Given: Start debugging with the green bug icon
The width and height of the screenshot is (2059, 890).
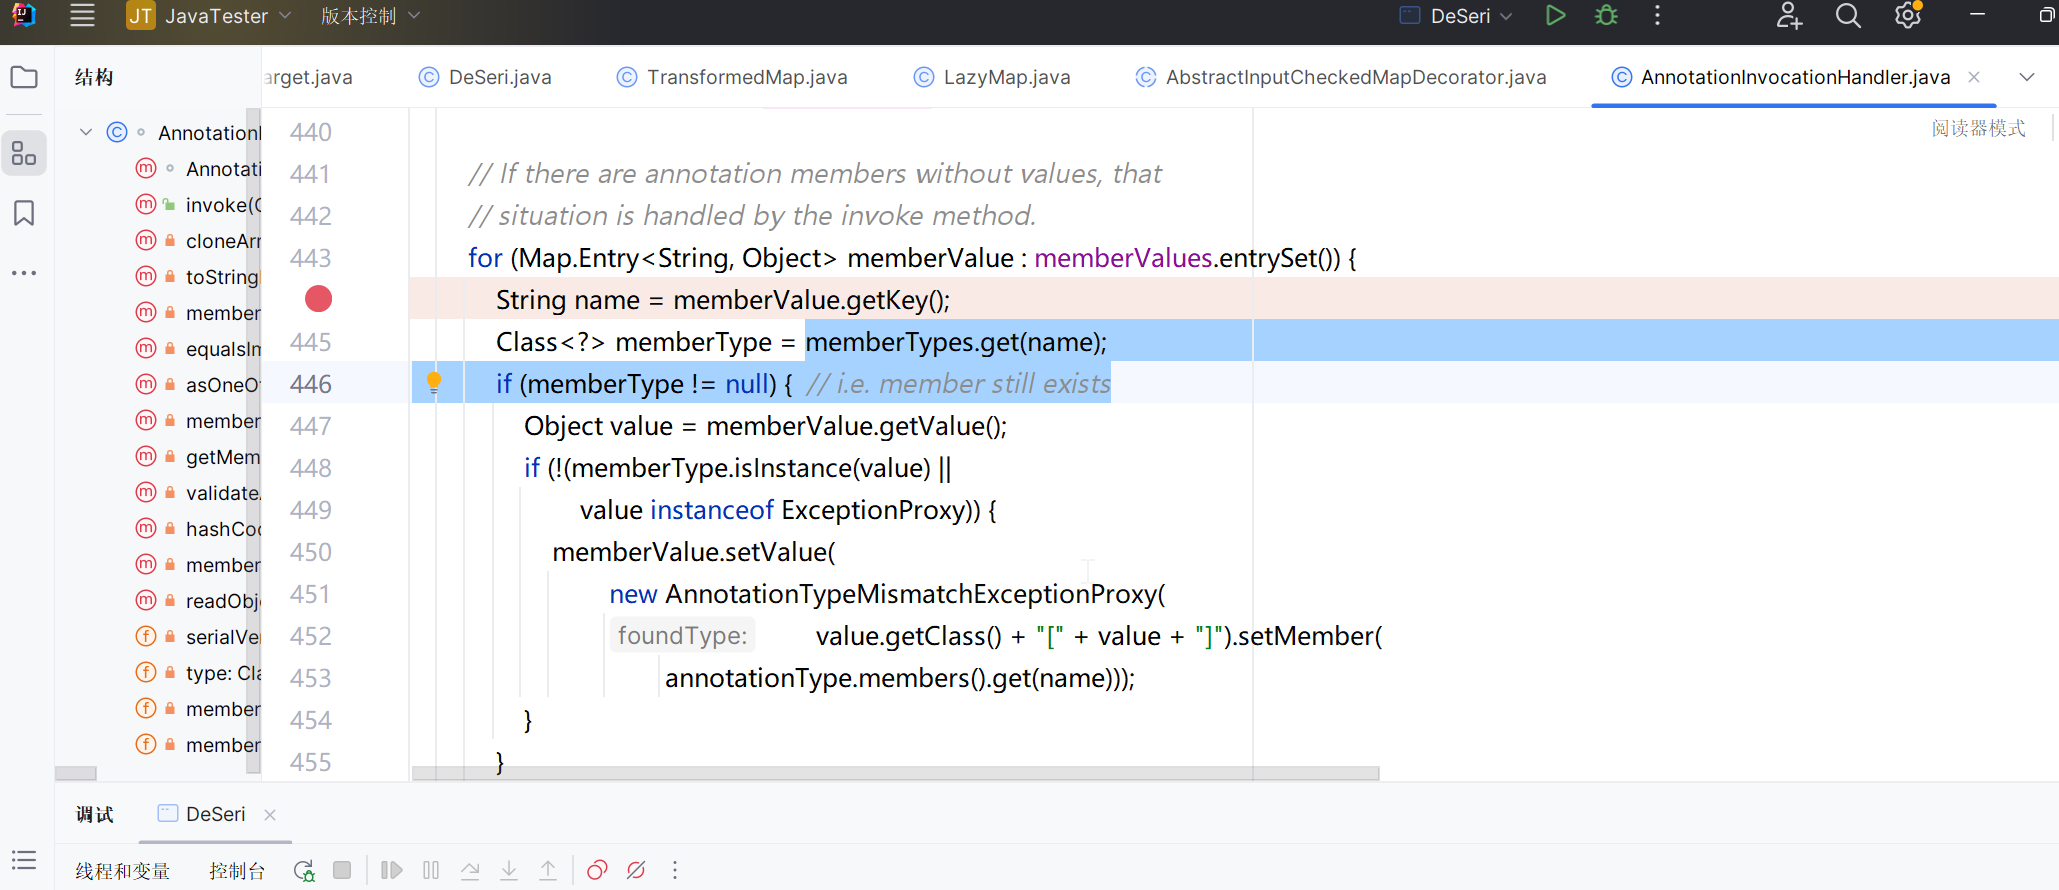Looking at the screenshot, I should tap(1606, 16).
